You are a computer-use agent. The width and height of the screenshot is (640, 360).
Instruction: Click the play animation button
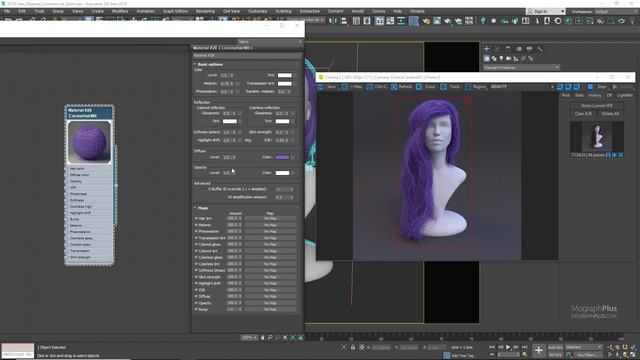508,347
